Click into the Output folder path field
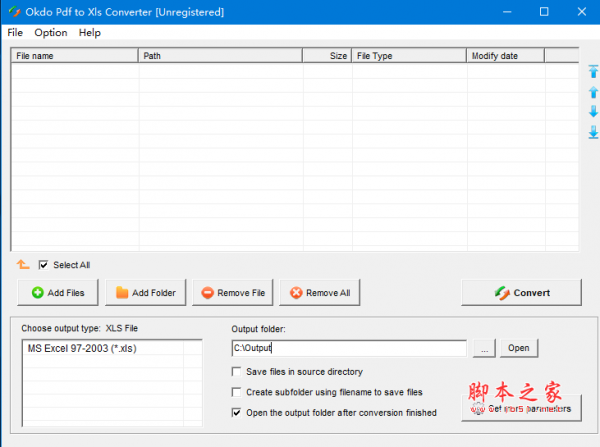The image size is (600, 447). (349, 348)
